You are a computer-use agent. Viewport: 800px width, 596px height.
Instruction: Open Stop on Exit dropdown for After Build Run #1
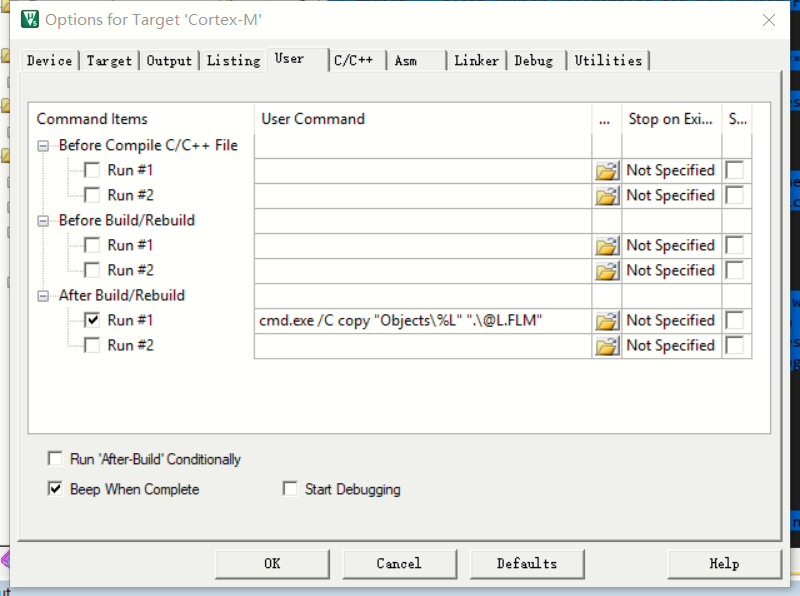pos(671,320)
